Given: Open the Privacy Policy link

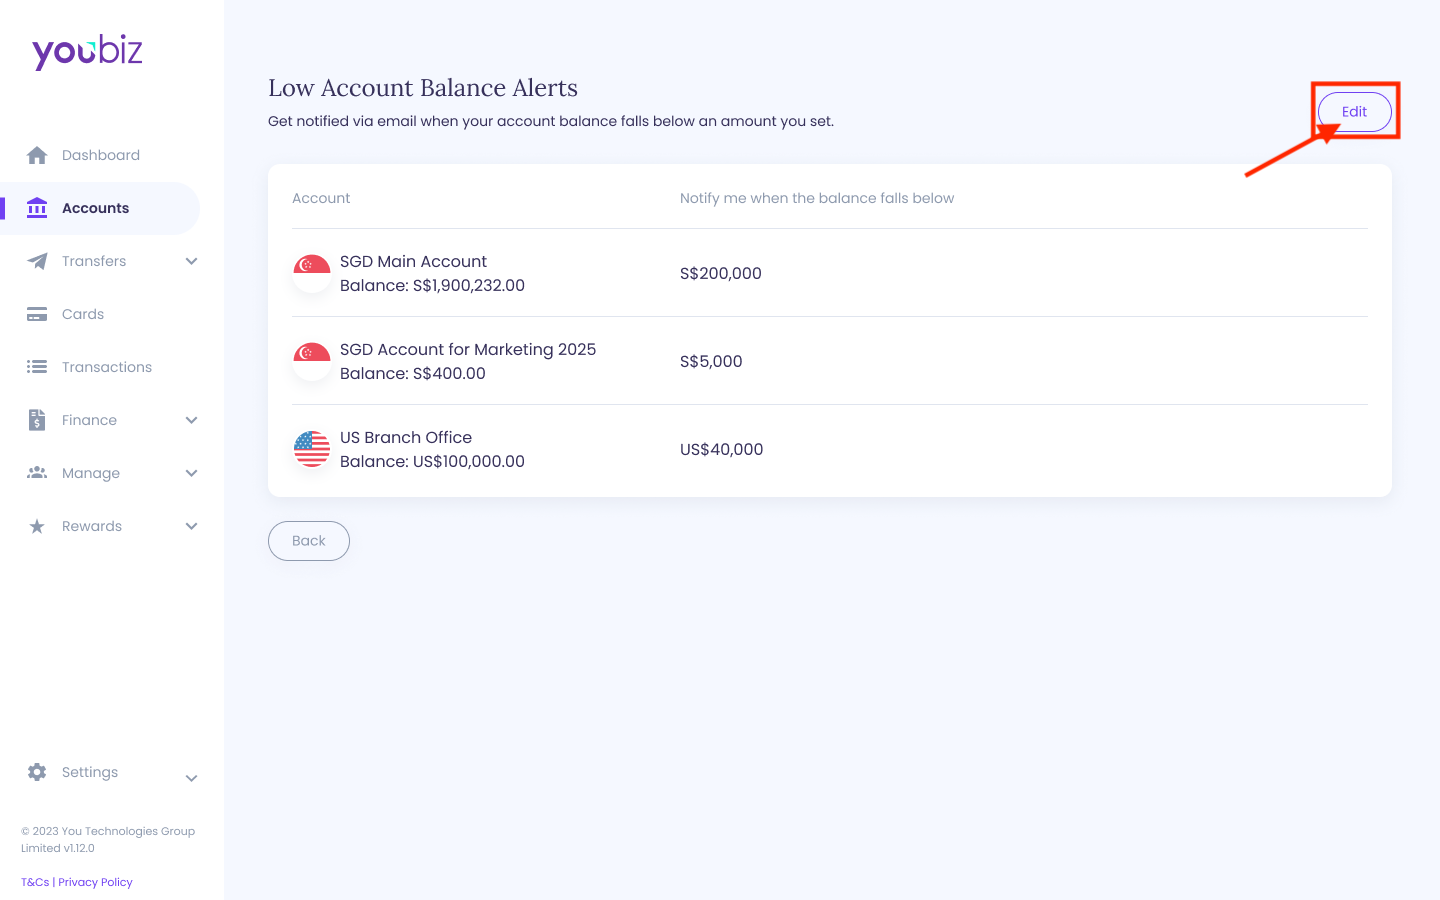Looking at the screenshot, I should (95, 881).
